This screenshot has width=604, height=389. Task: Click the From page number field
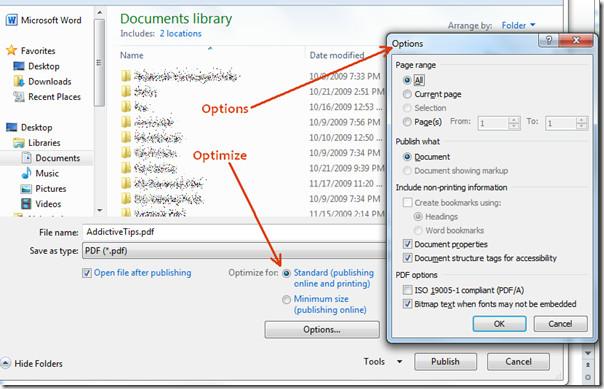tap(493, 123)
